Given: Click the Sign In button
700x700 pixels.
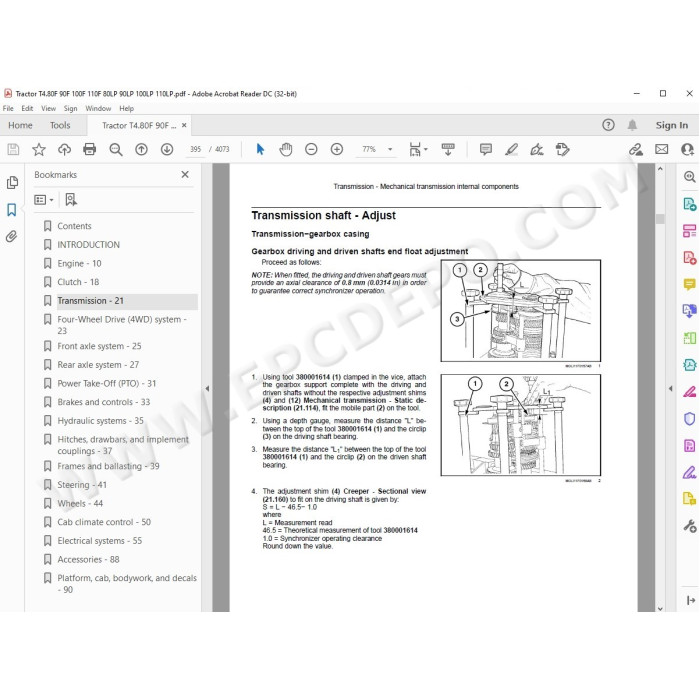Looking at the screenshot, I should pos(671,125).
